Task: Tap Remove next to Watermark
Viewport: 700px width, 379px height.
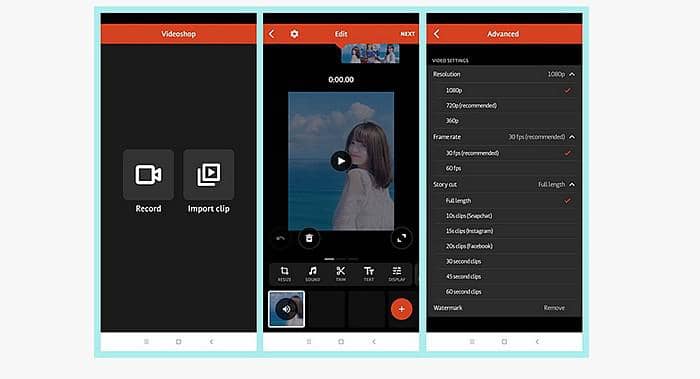Action: point(554,308)
